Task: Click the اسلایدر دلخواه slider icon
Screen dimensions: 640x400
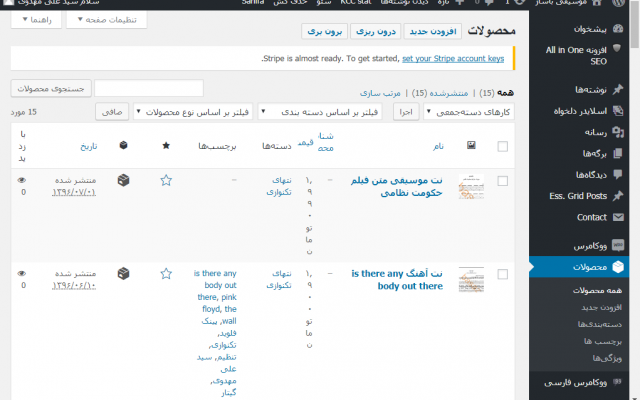Action: coord(618,111)
